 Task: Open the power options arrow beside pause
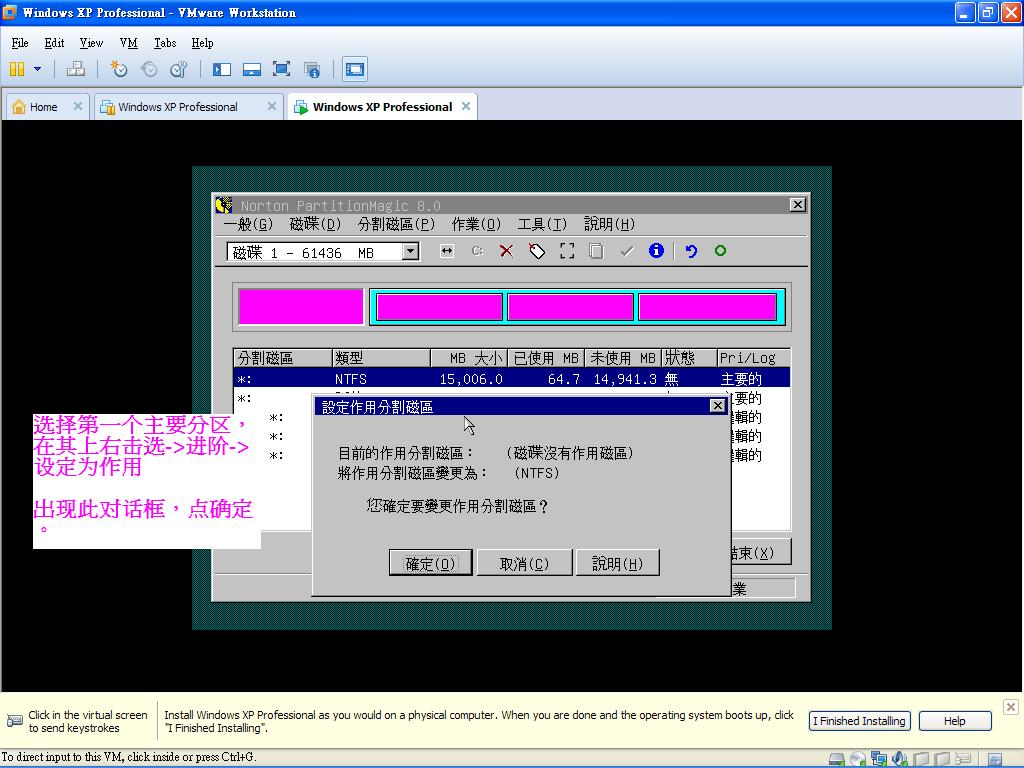(37, 69)
